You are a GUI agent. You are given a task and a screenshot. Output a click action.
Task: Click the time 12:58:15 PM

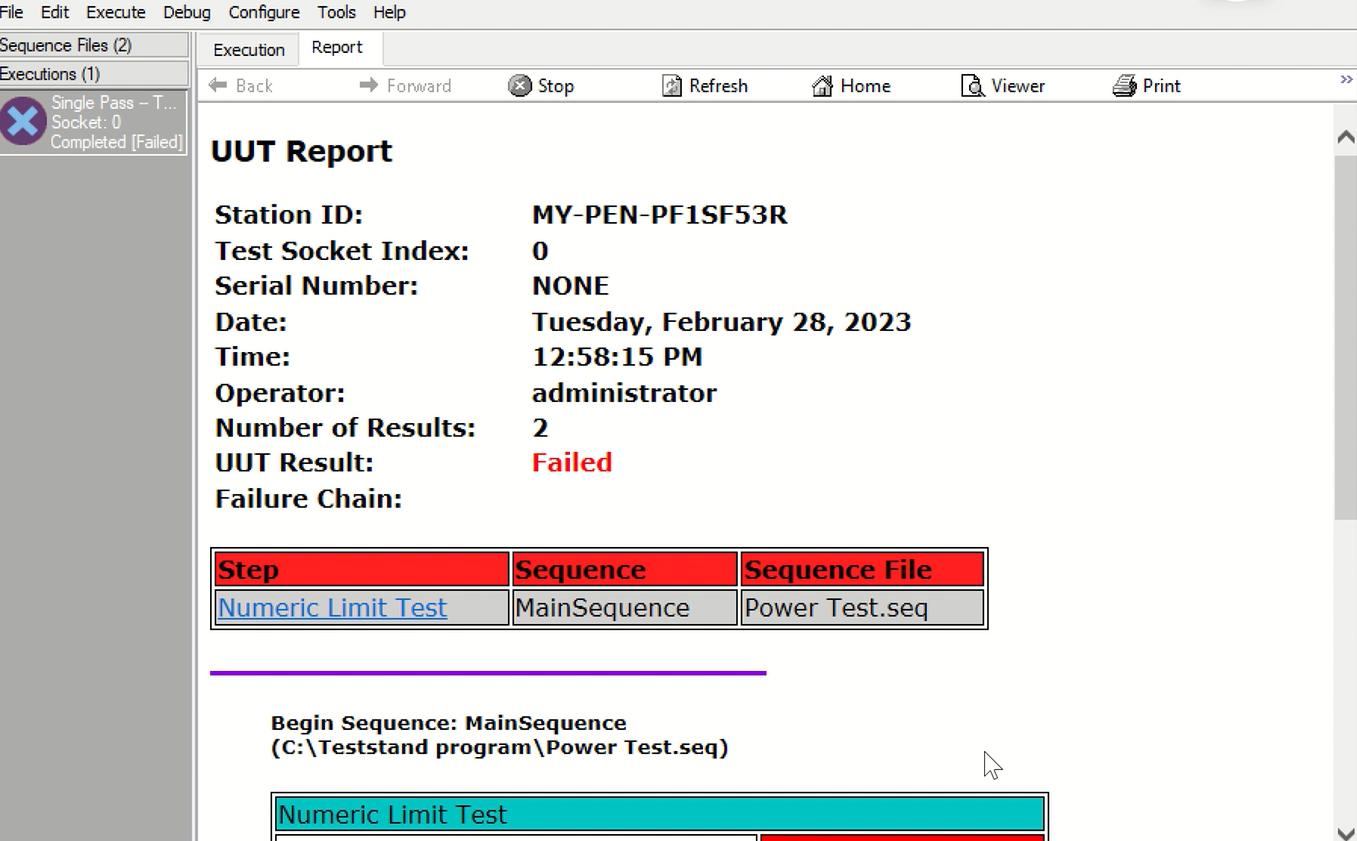(617, 357)
